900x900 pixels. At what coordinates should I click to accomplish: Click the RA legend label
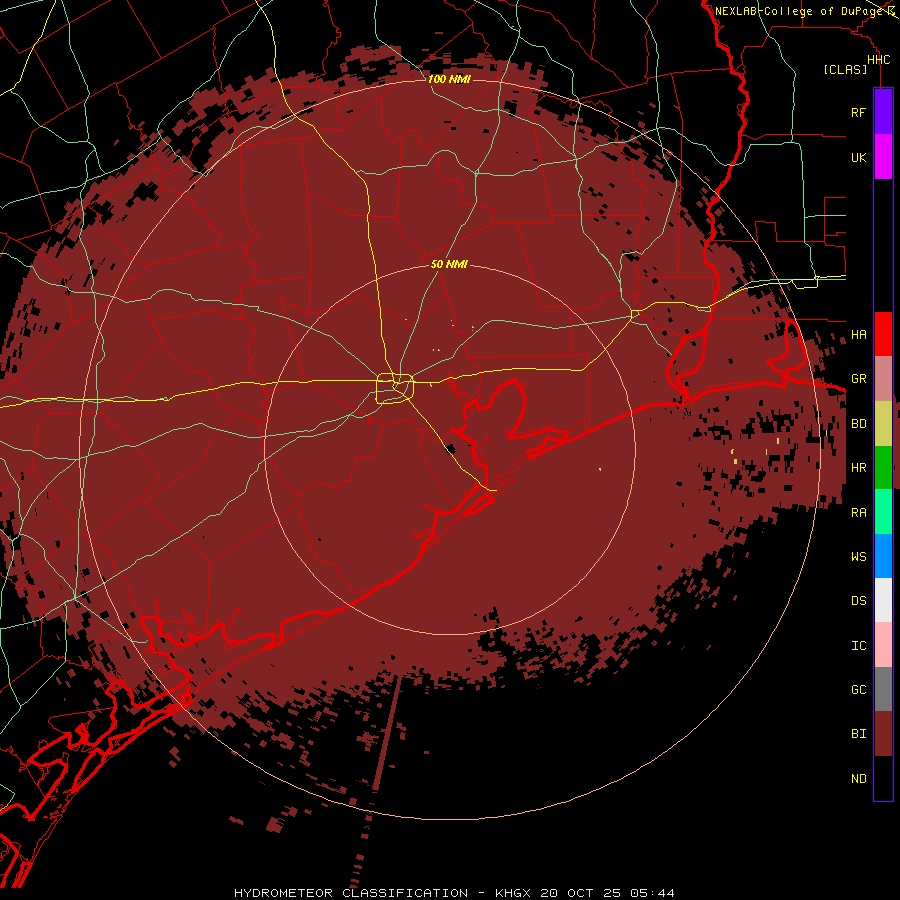click(858, 513)
